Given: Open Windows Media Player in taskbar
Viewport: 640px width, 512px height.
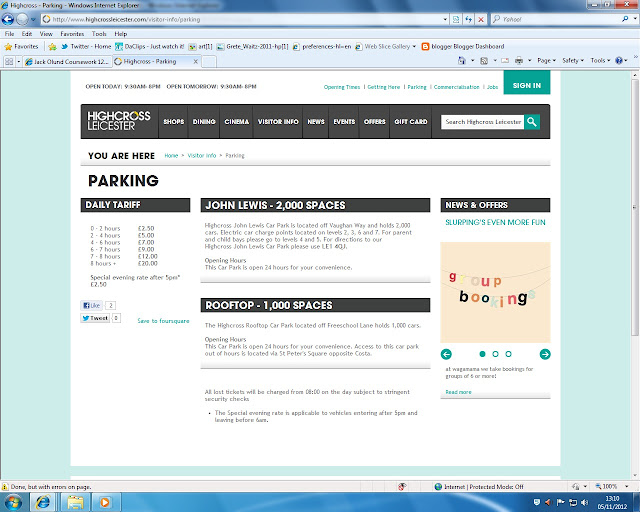Looking at the screenshot, I should coord(105,502).
